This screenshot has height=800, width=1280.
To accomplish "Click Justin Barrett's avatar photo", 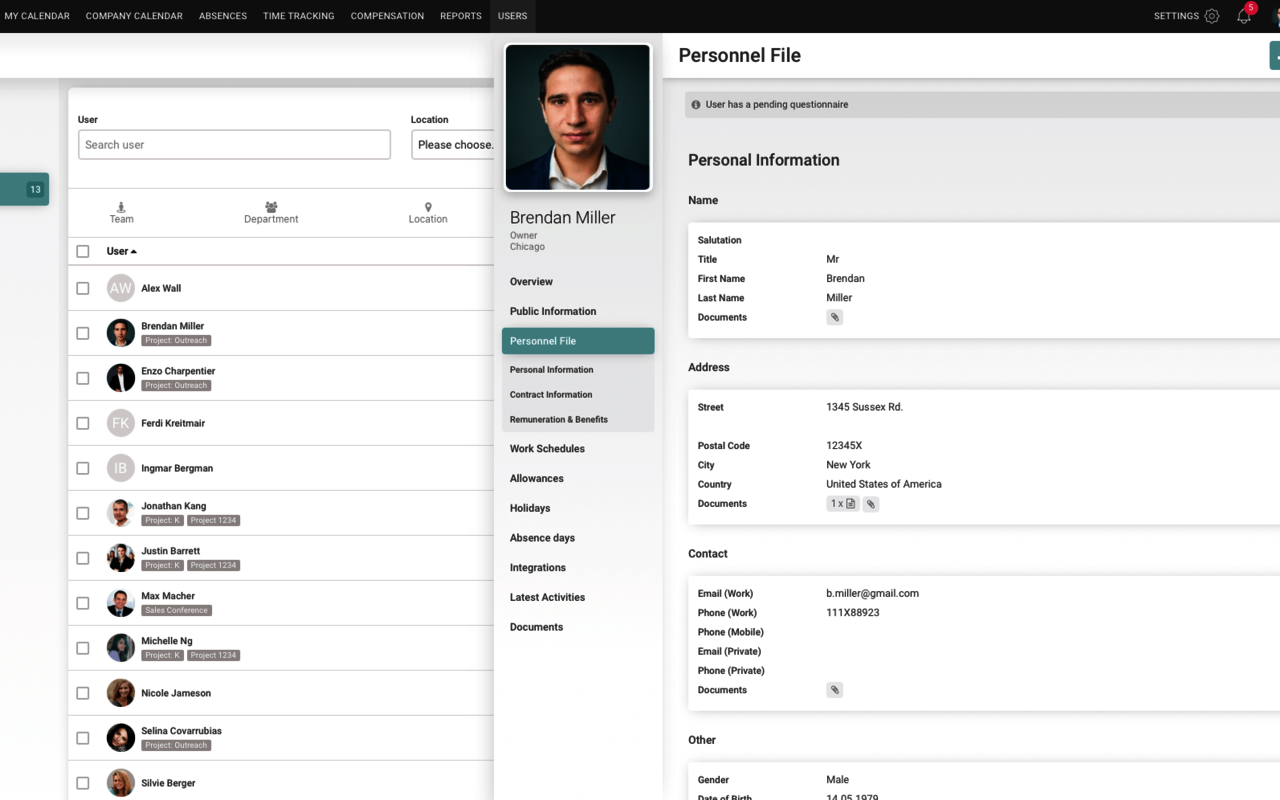I will pos(121,558).
